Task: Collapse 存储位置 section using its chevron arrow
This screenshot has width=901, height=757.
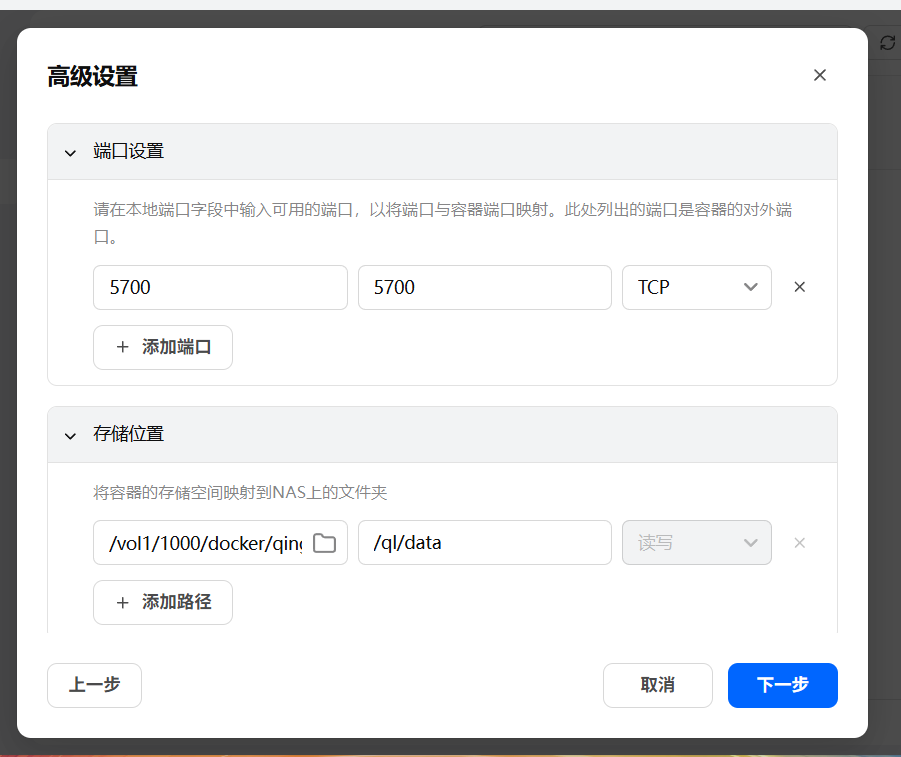Action: [70, 436]
